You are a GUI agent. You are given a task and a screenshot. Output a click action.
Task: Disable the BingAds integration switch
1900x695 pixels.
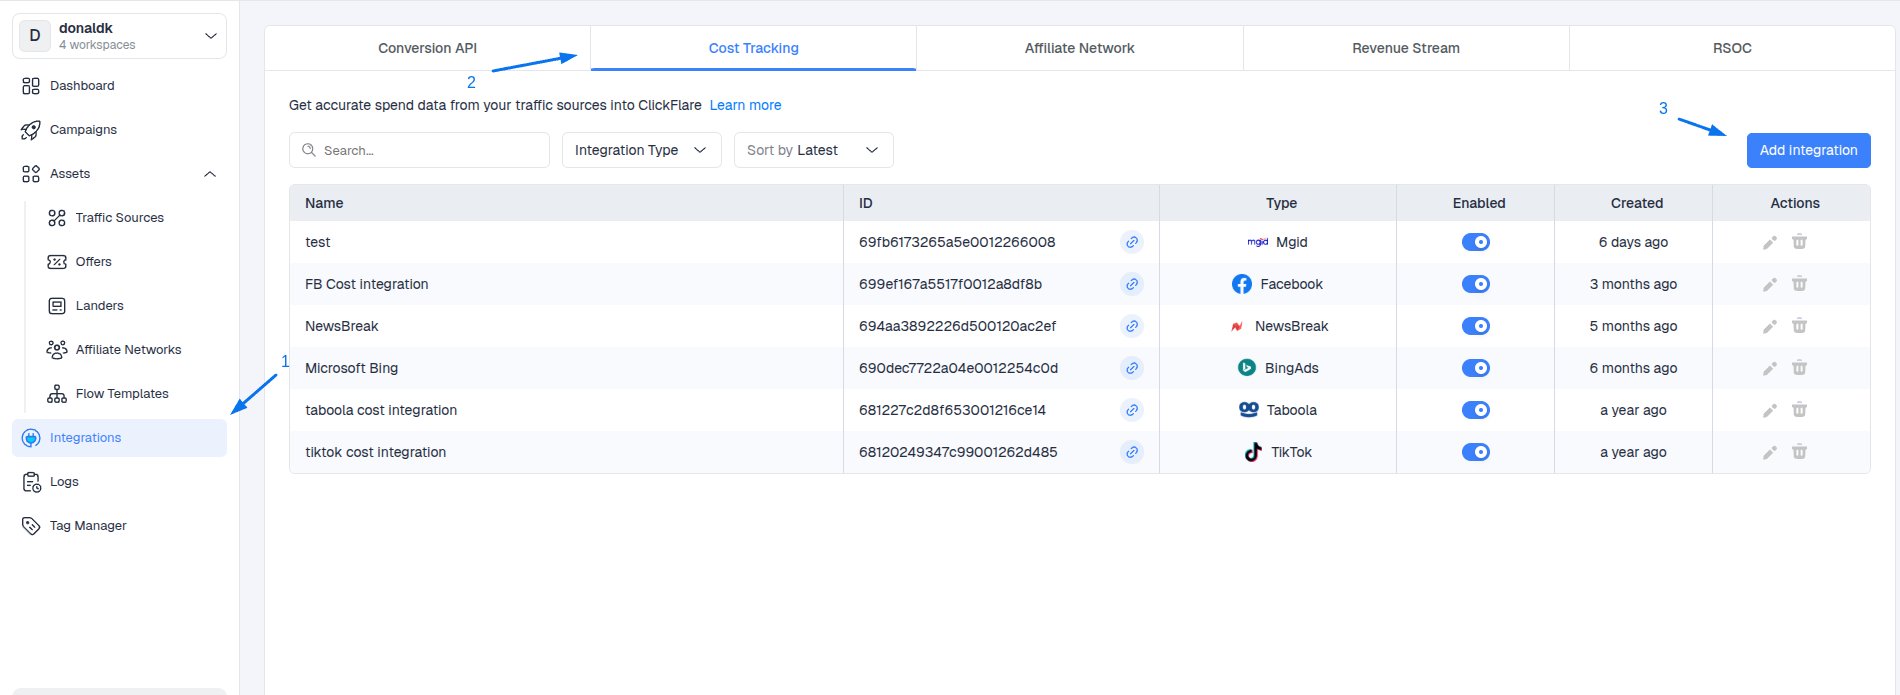point(1476,368)
